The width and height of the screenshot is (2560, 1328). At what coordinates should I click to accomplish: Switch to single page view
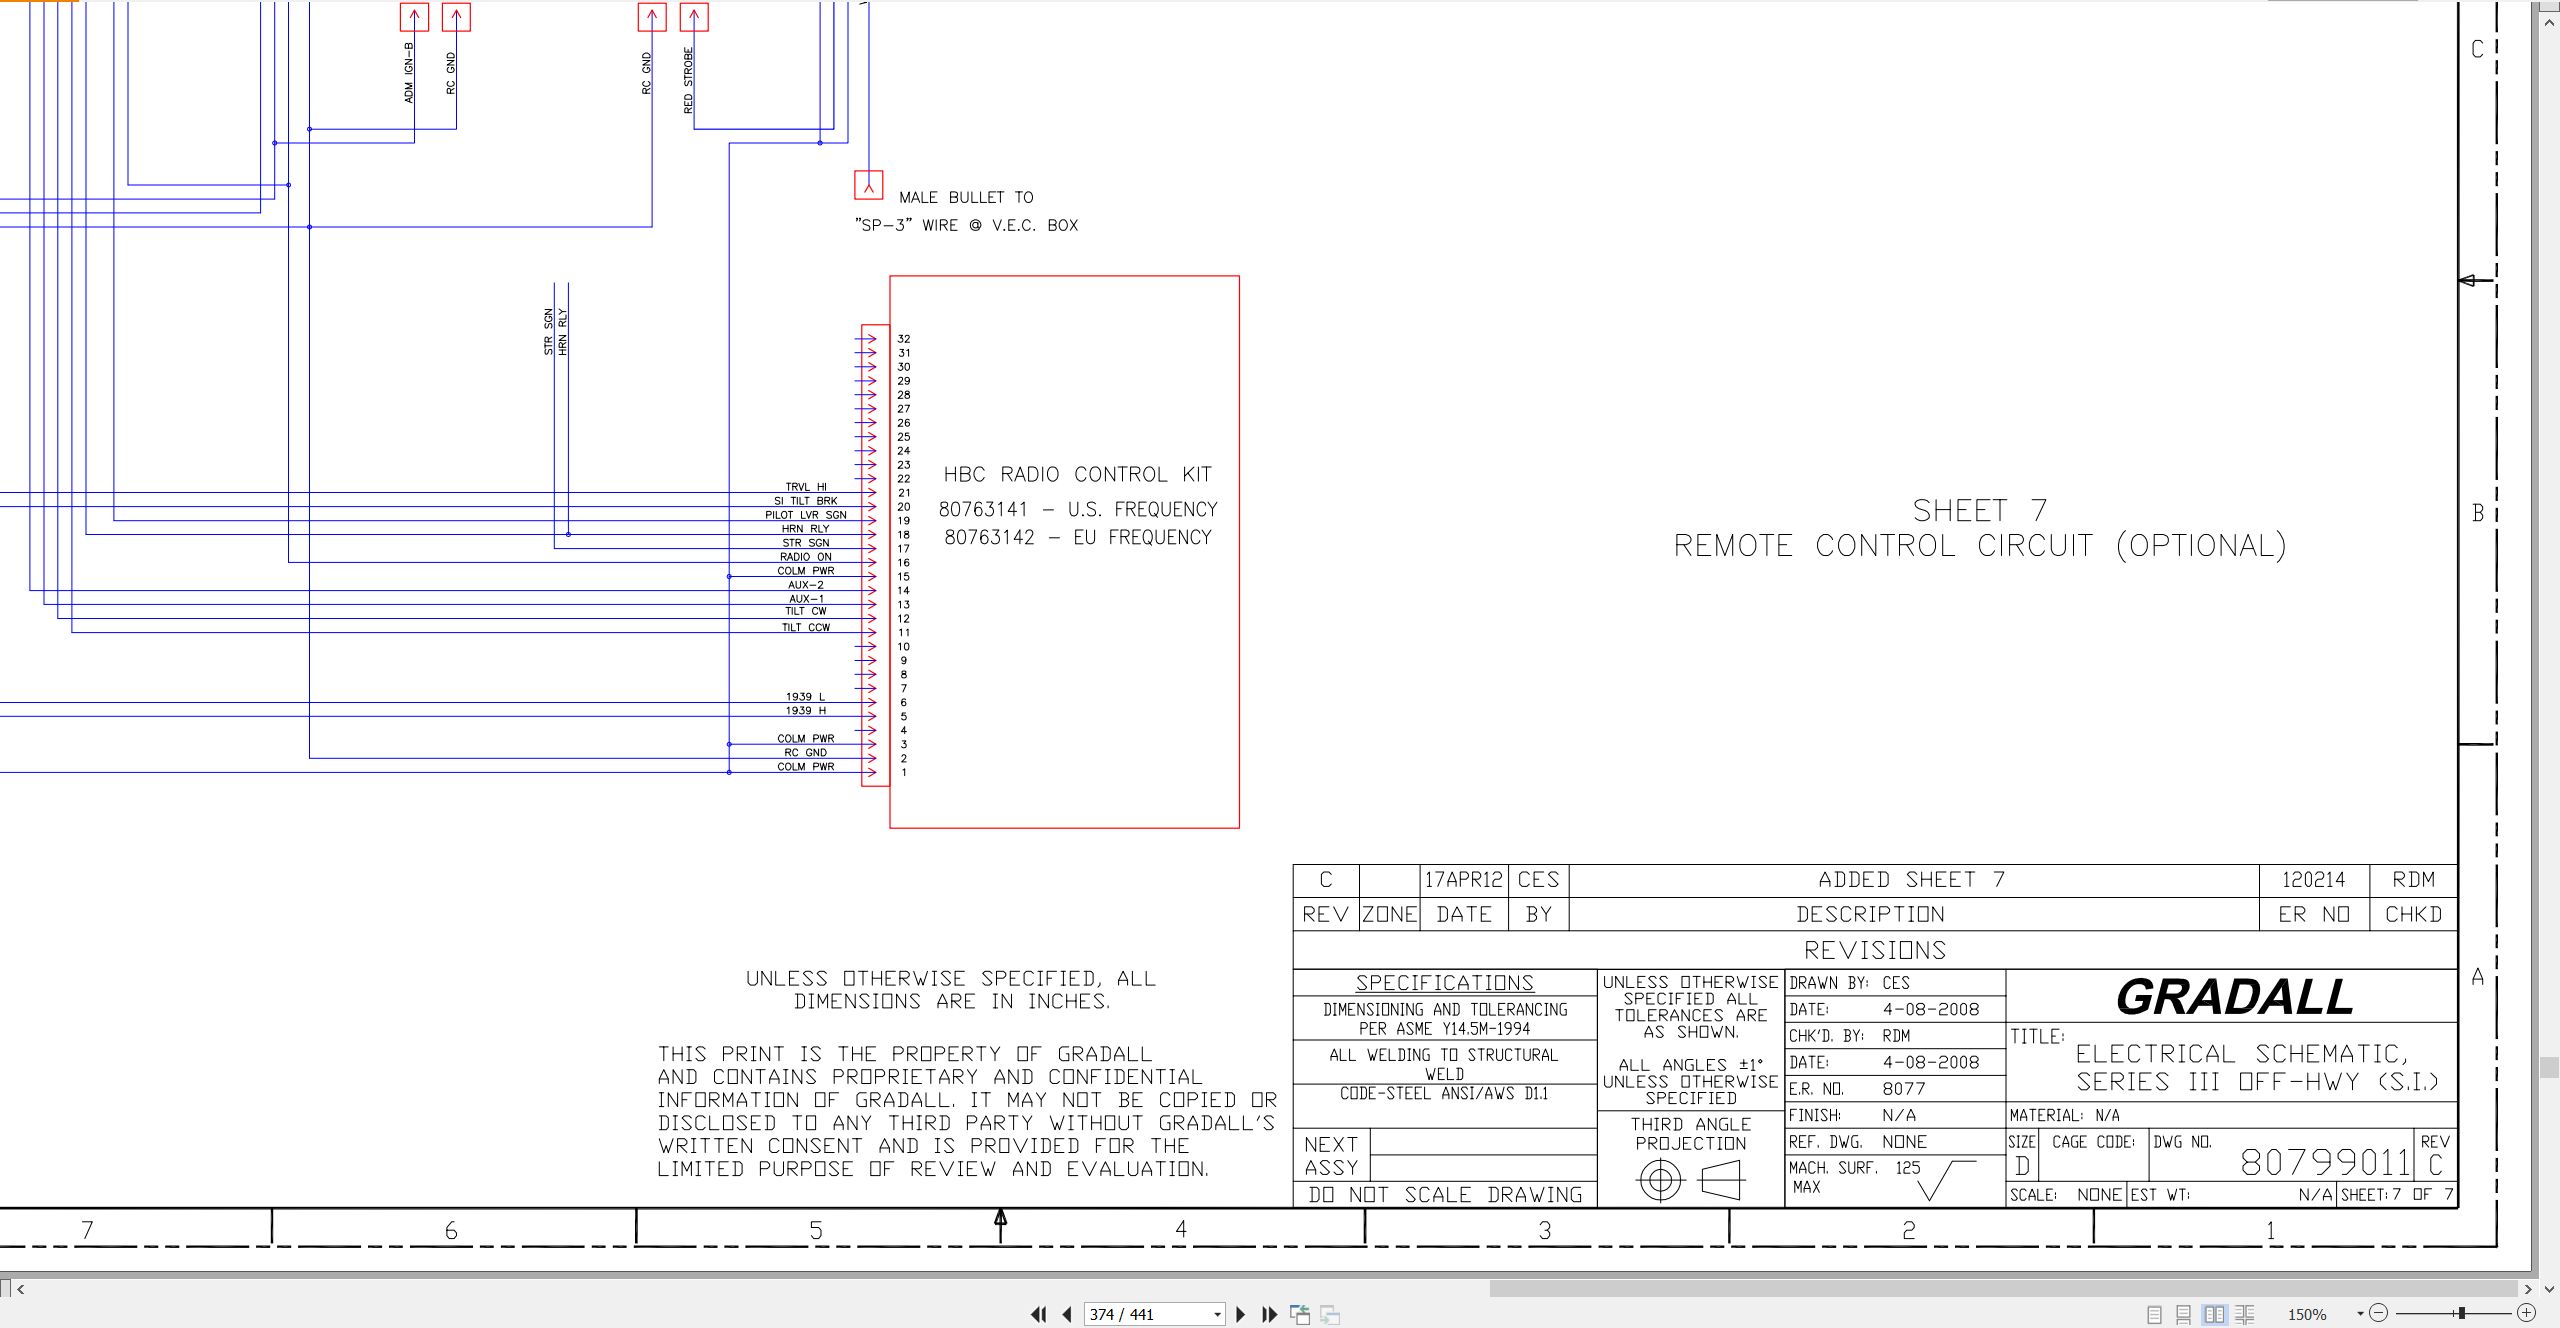[x=2154, y=1314]
